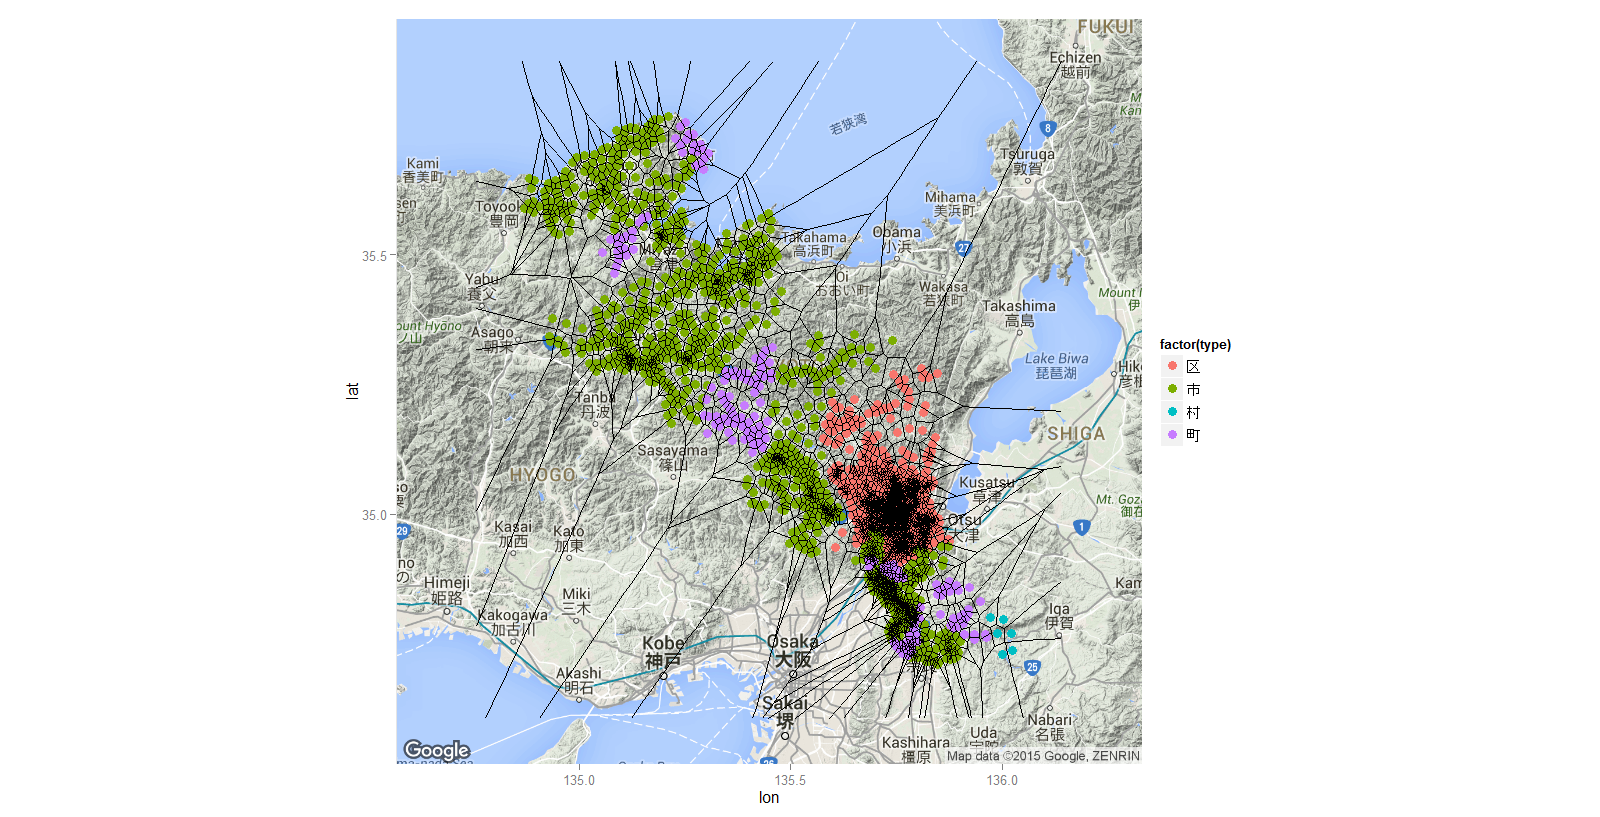Click the HYOGO prefecture label

point(543,475)
